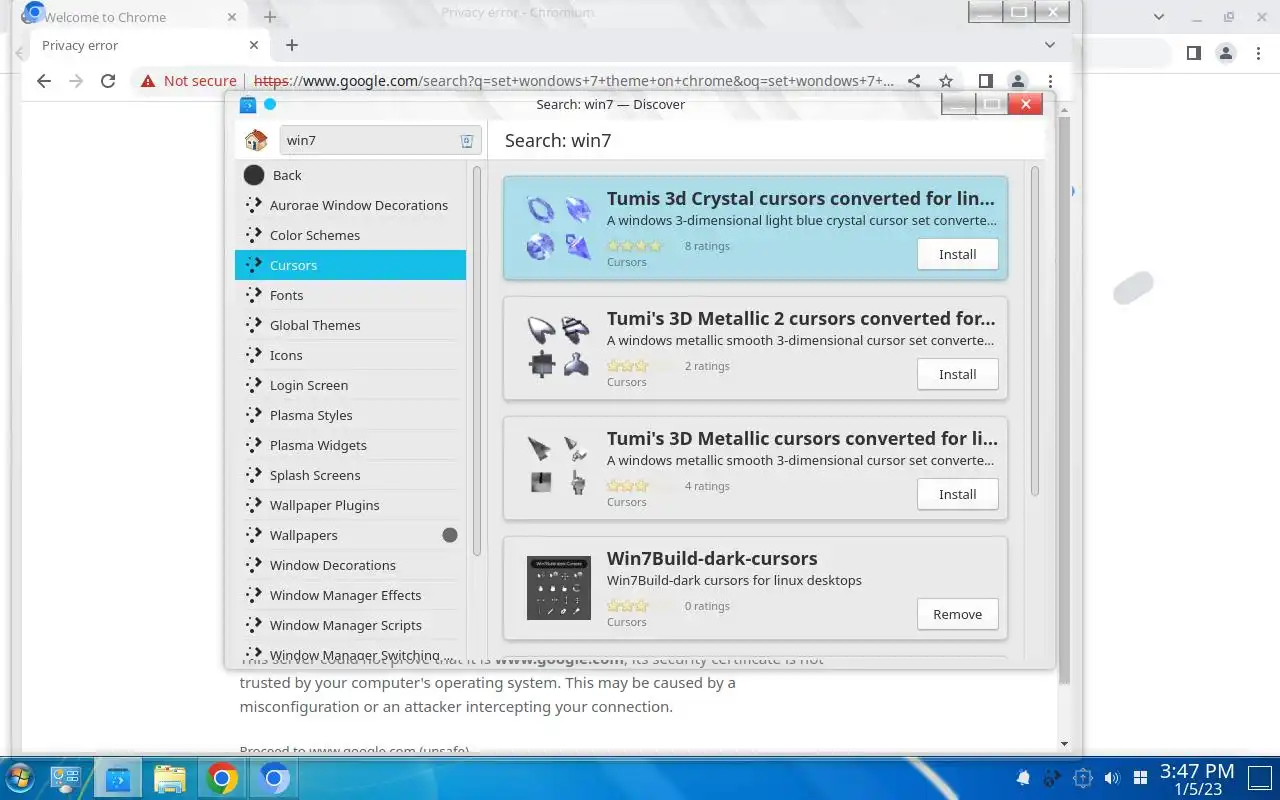This screenshot has height=800, width=1280.
Task: Open volume control in system tray
Action: pos(1111,778)
